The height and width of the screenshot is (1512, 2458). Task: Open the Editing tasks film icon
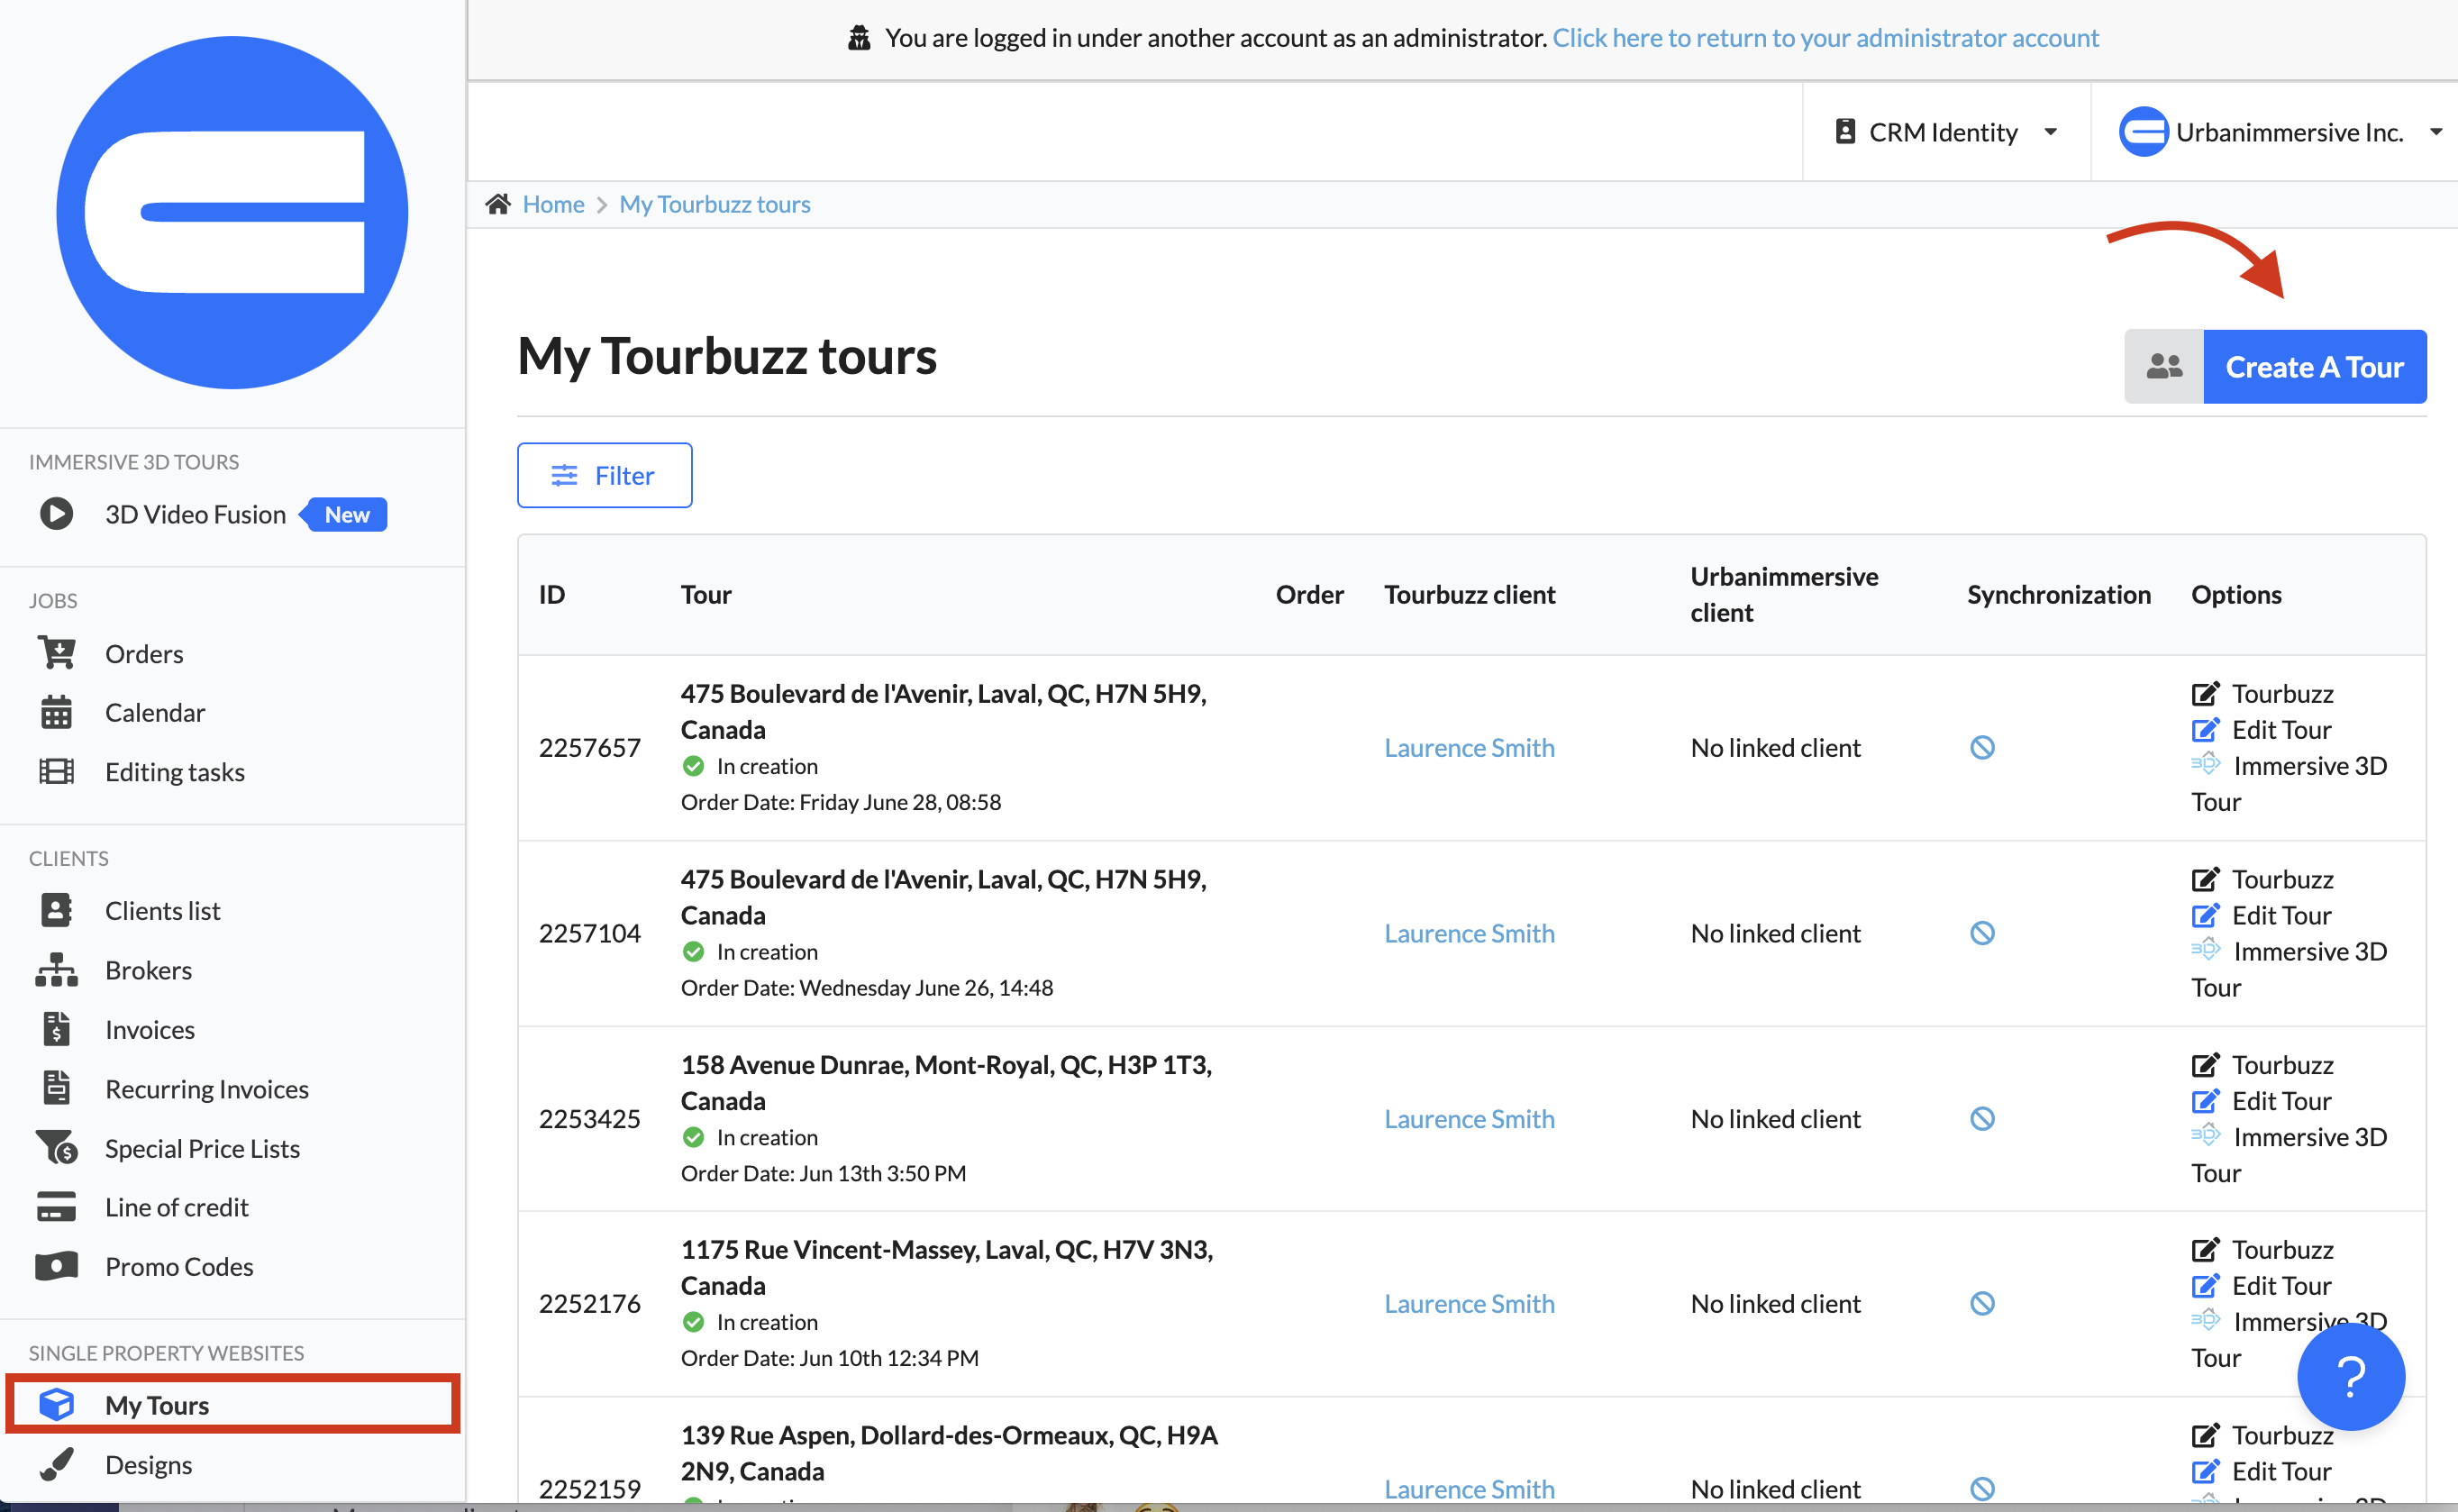(56, 771)
